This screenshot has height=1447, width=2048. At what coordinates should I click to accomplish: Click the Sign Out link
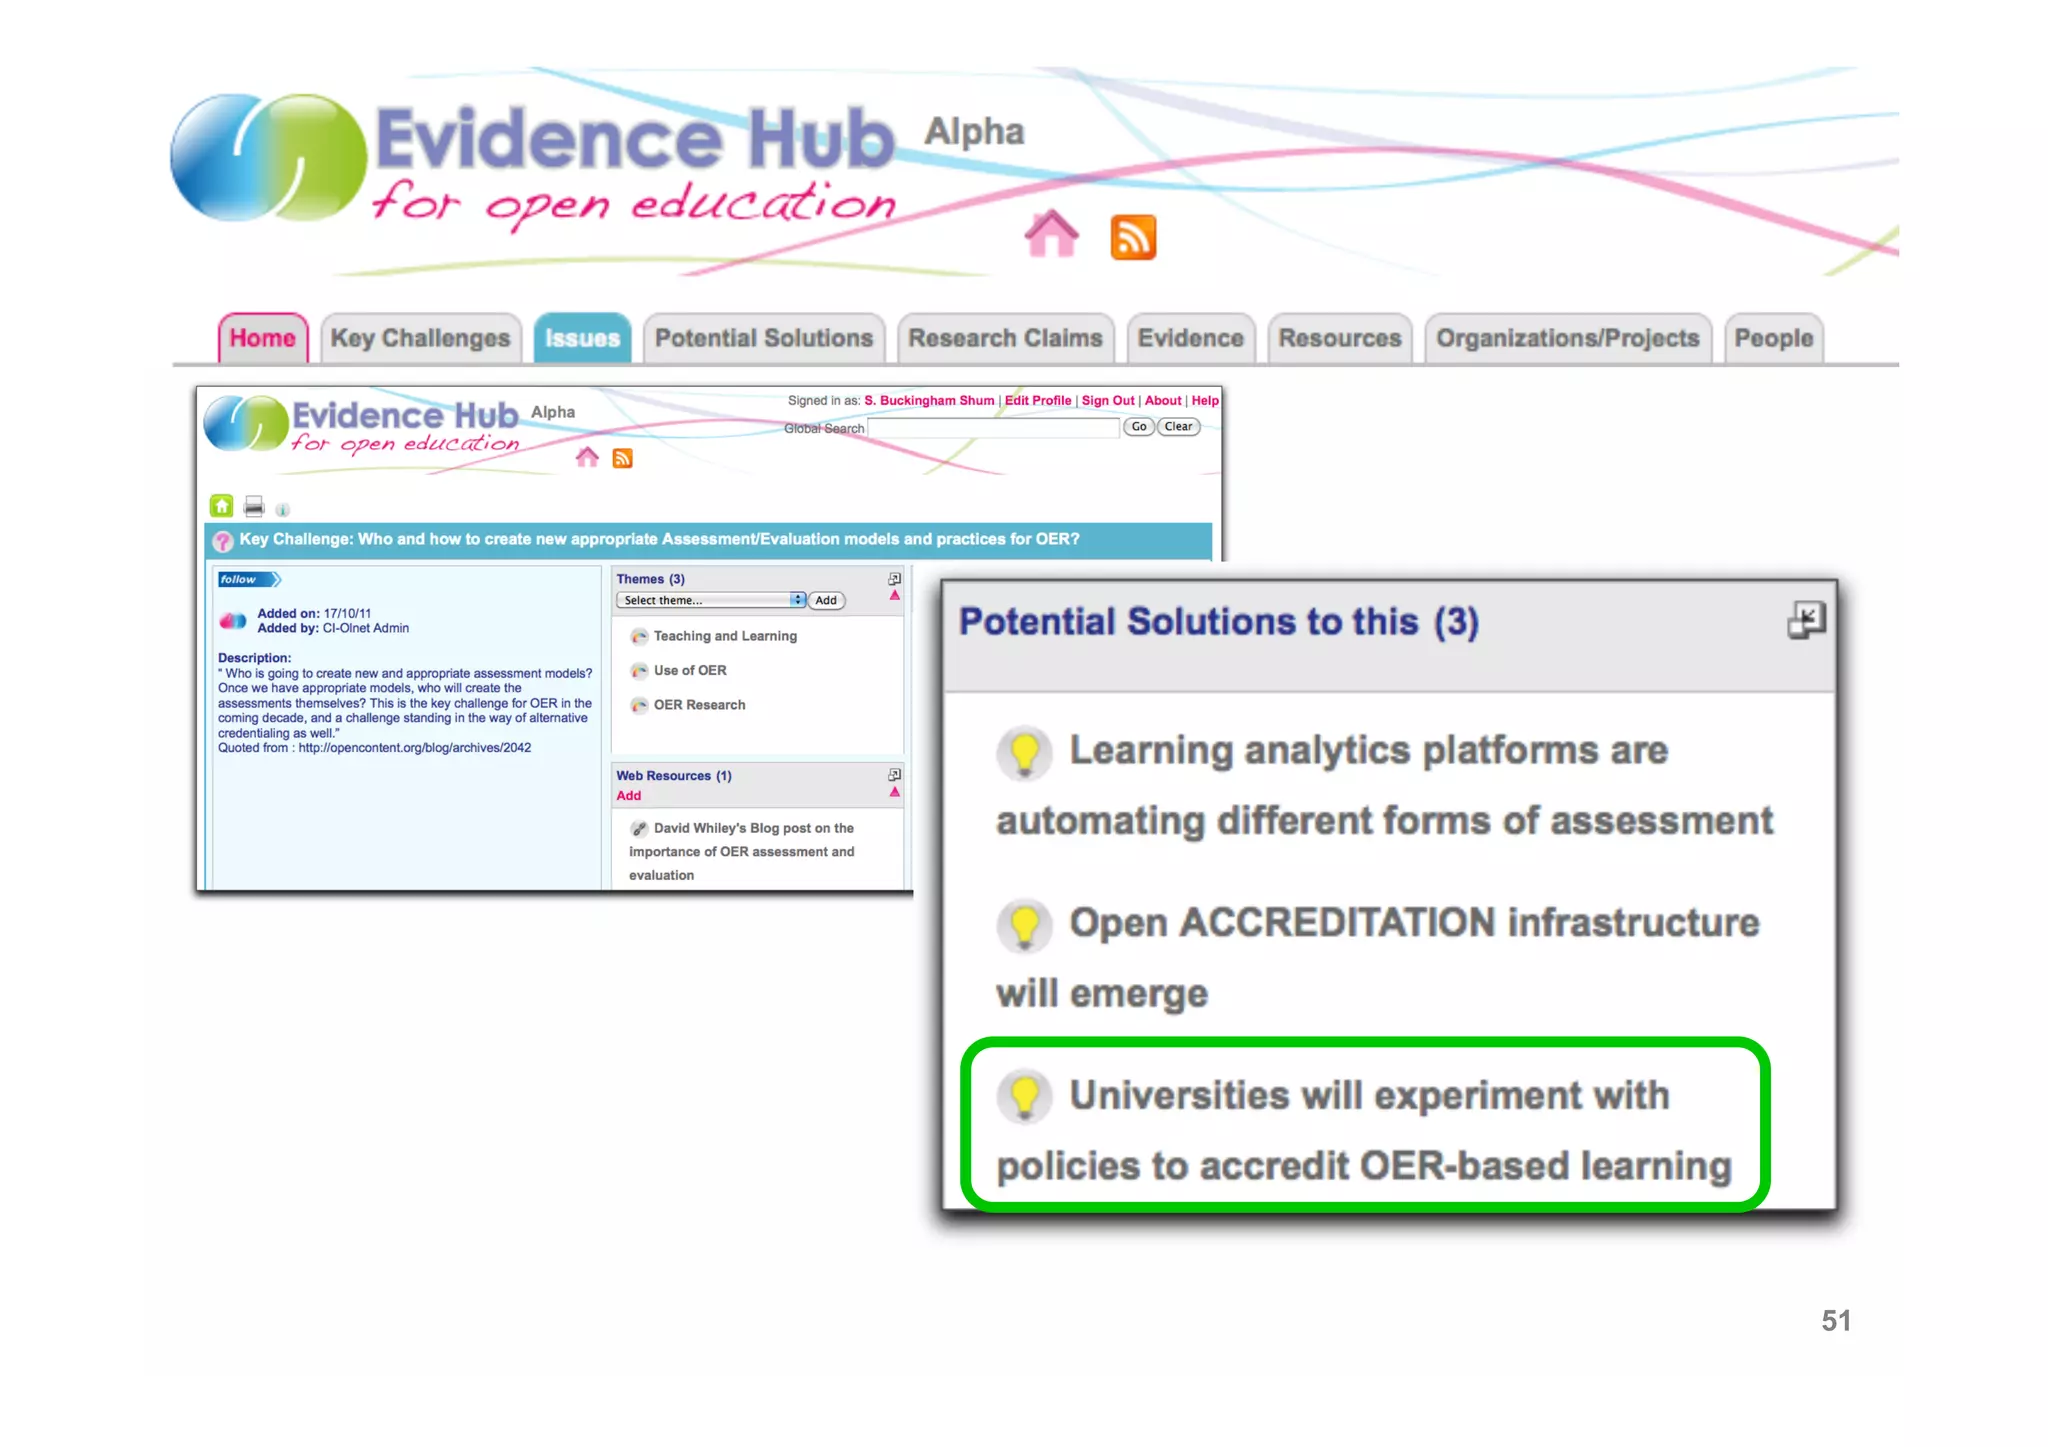point(1107,400)
